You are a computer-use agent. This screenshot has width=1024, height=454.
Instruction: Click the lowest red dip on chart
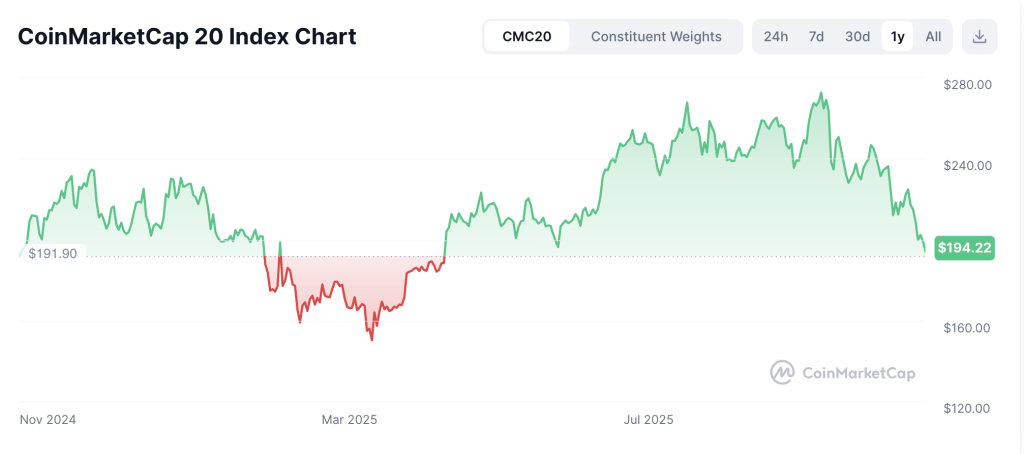pyautogui.click(x=372, y=339)
